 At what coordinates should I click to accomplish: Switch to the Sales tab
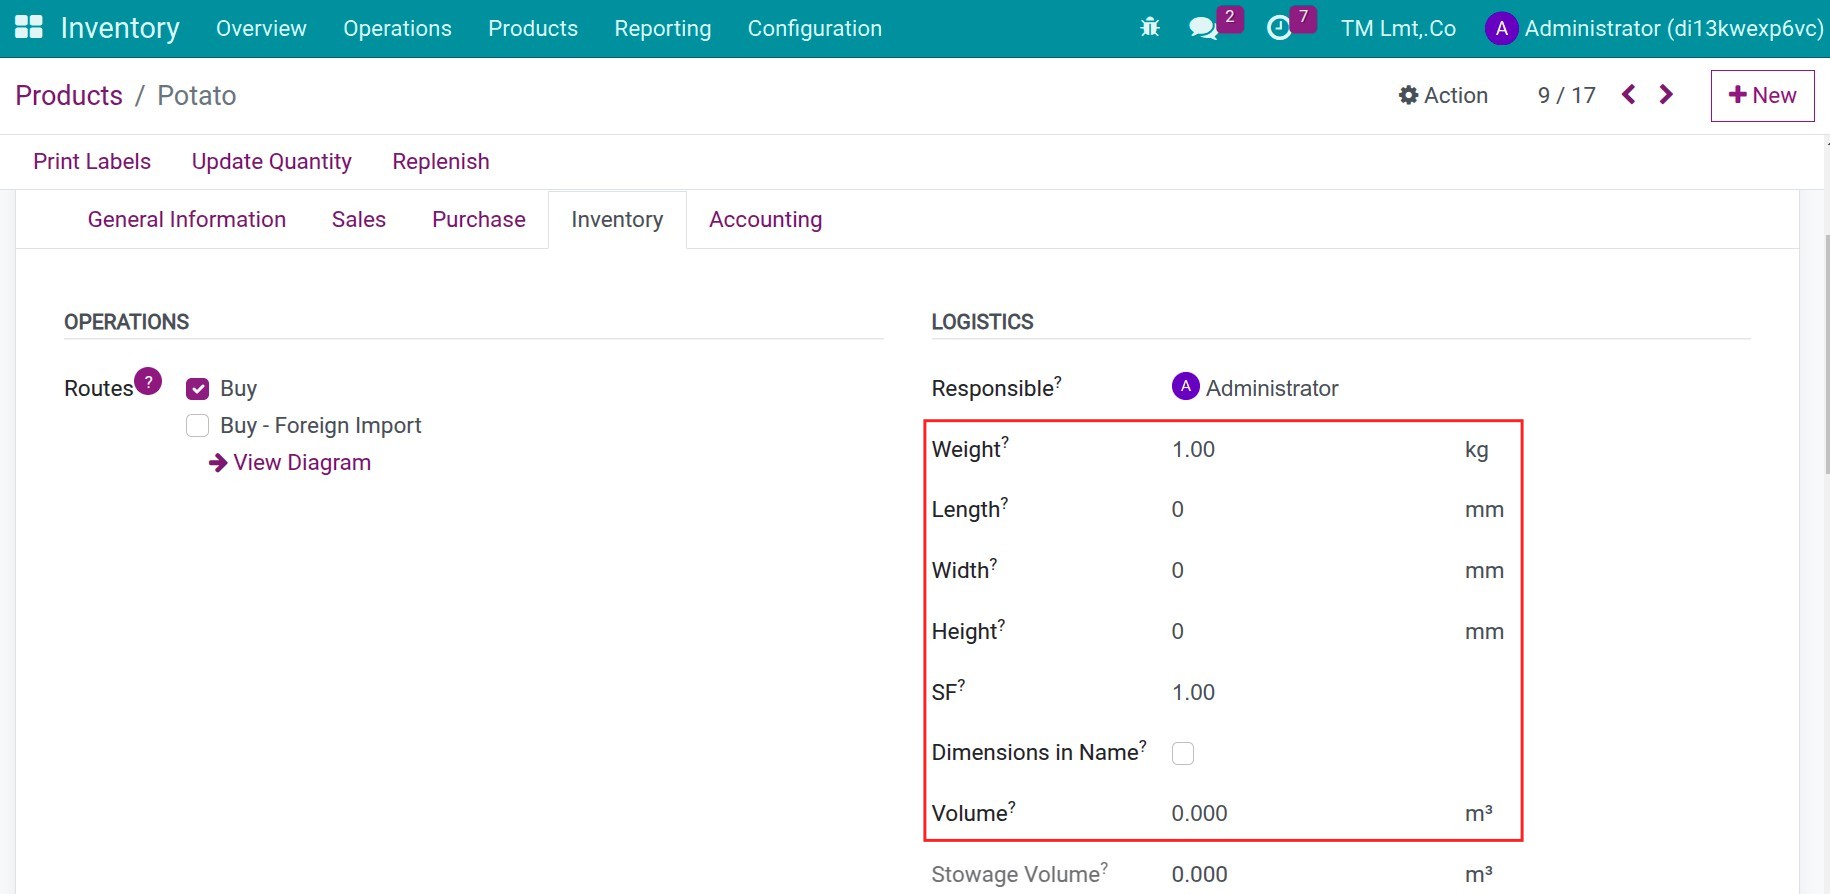tap(359, 219)
